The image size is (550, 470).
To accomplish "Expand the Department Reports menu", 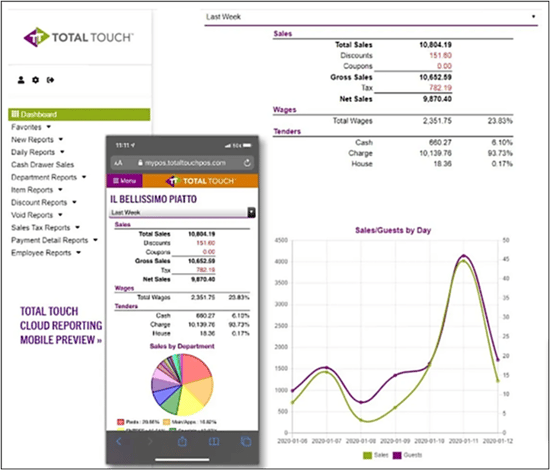I will point(48,177).
